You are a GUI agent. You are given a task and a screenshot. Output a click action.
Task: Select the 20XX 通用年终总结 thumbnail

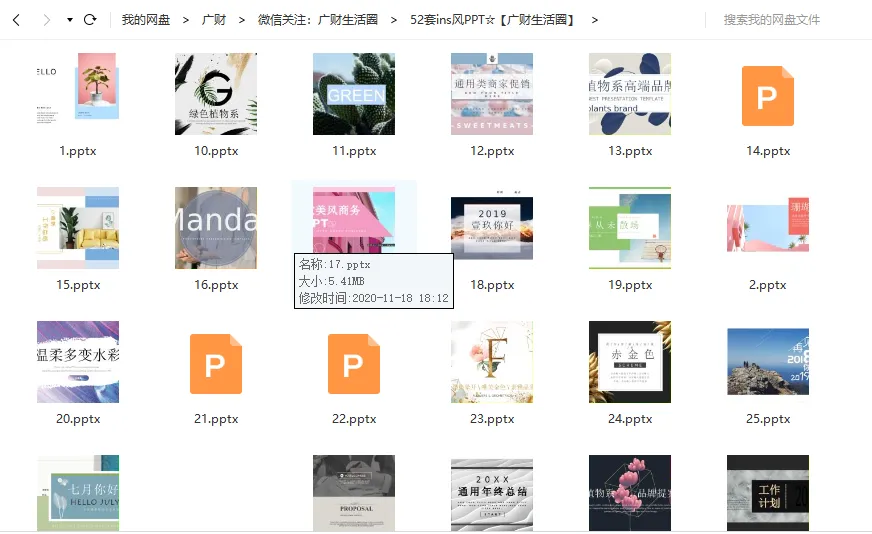492,495
